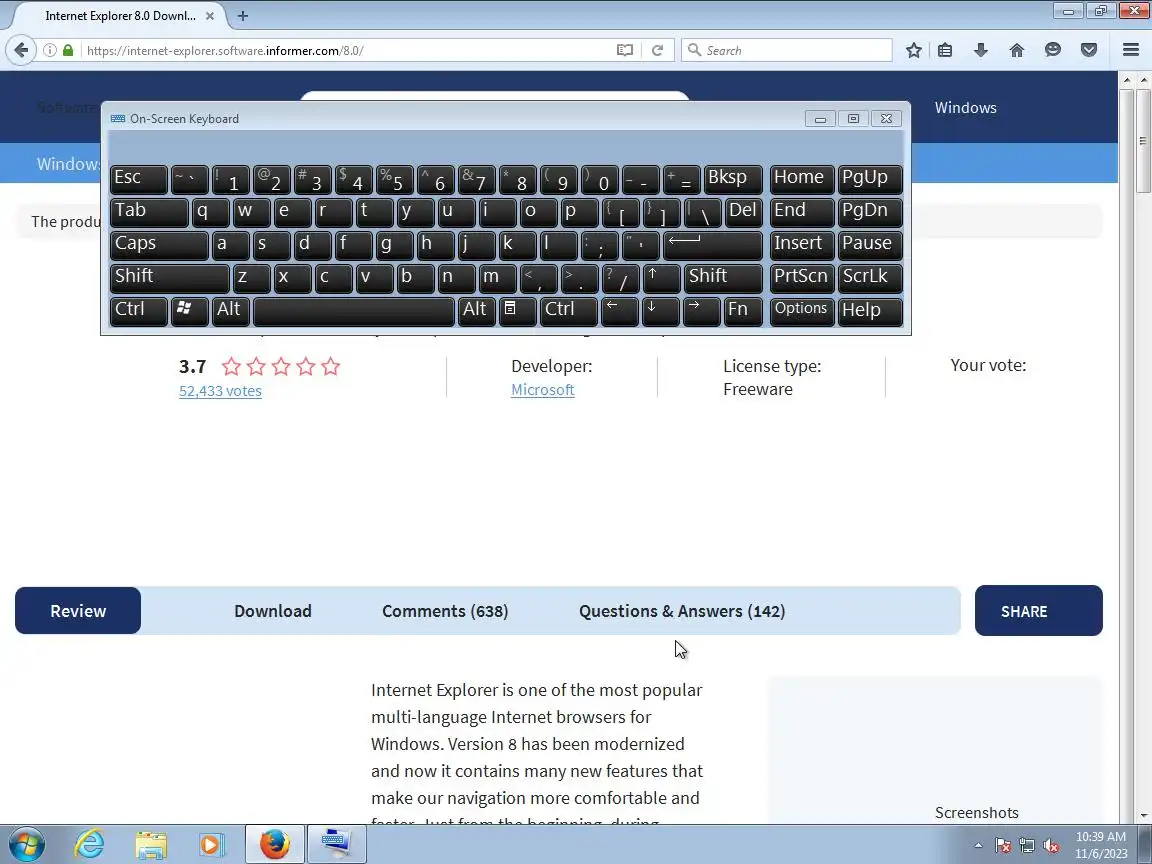Open the Firefox Hello chat icon
The height and width of the screenshot is (864, 1152).
coord(1053,50)
